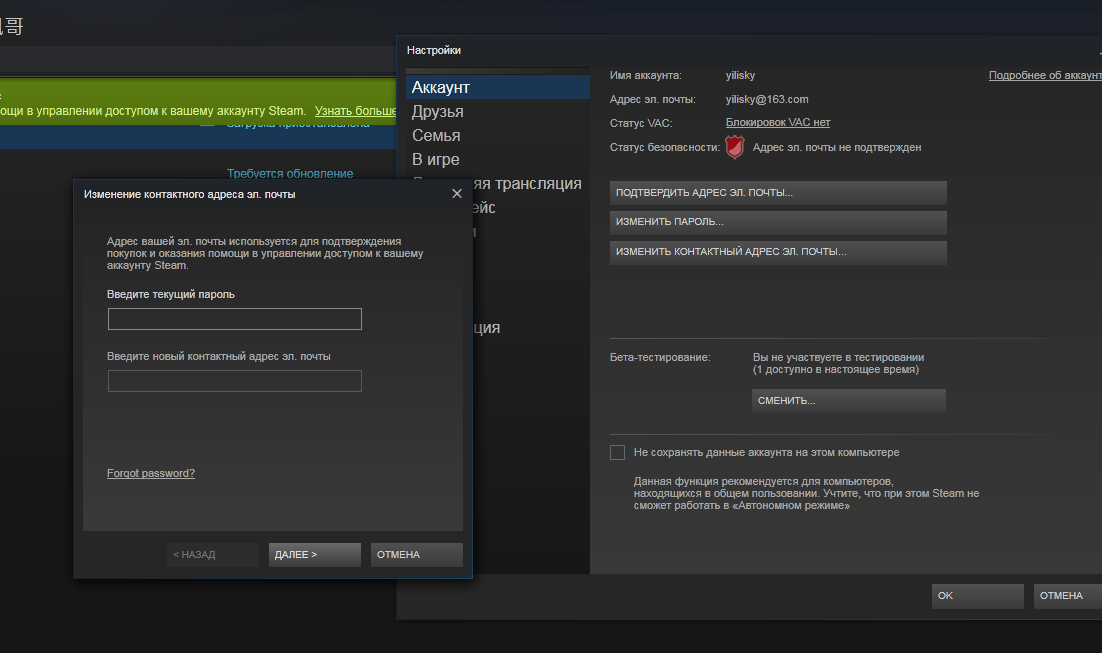Close the email change dialog with X
1102x653 pixels.
tap(457, 193)
